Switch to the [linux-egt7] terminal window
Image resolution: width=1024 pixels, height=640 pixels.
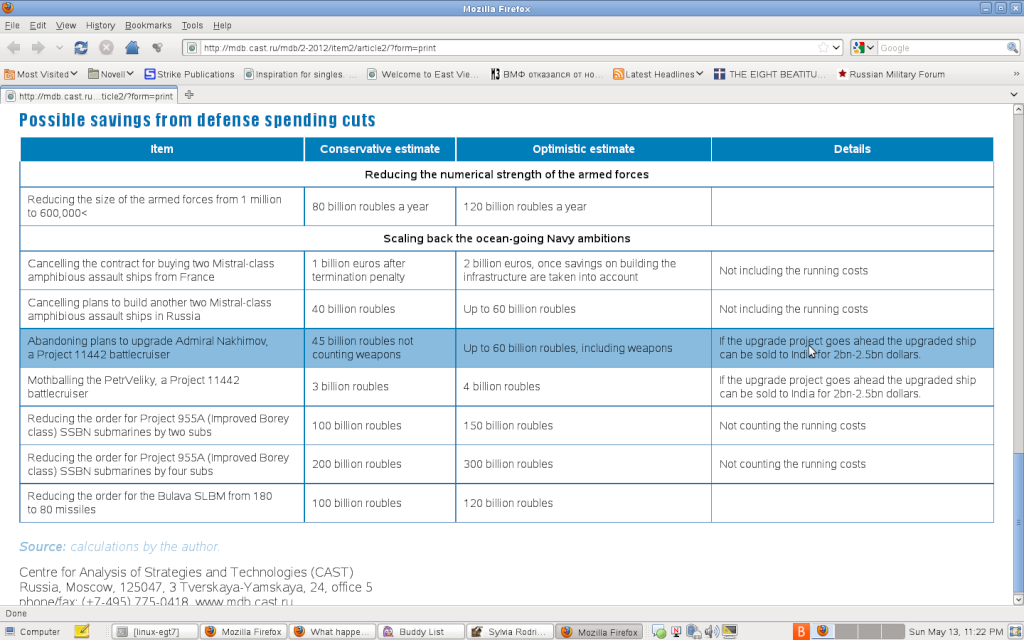pos(155,632)
